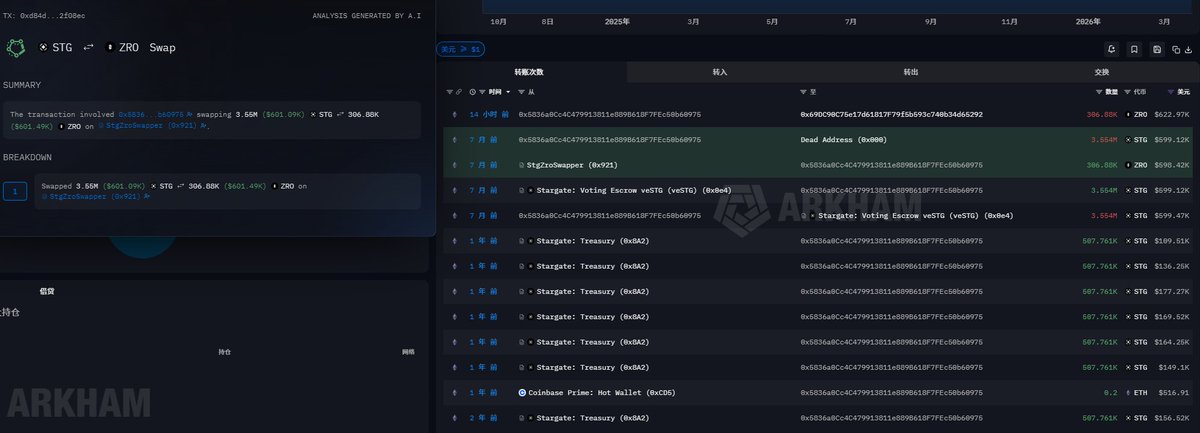Click the STG token icon in the Dead Address row
This screenshot has height=433, width=1200.
(x=1129, y=139)
